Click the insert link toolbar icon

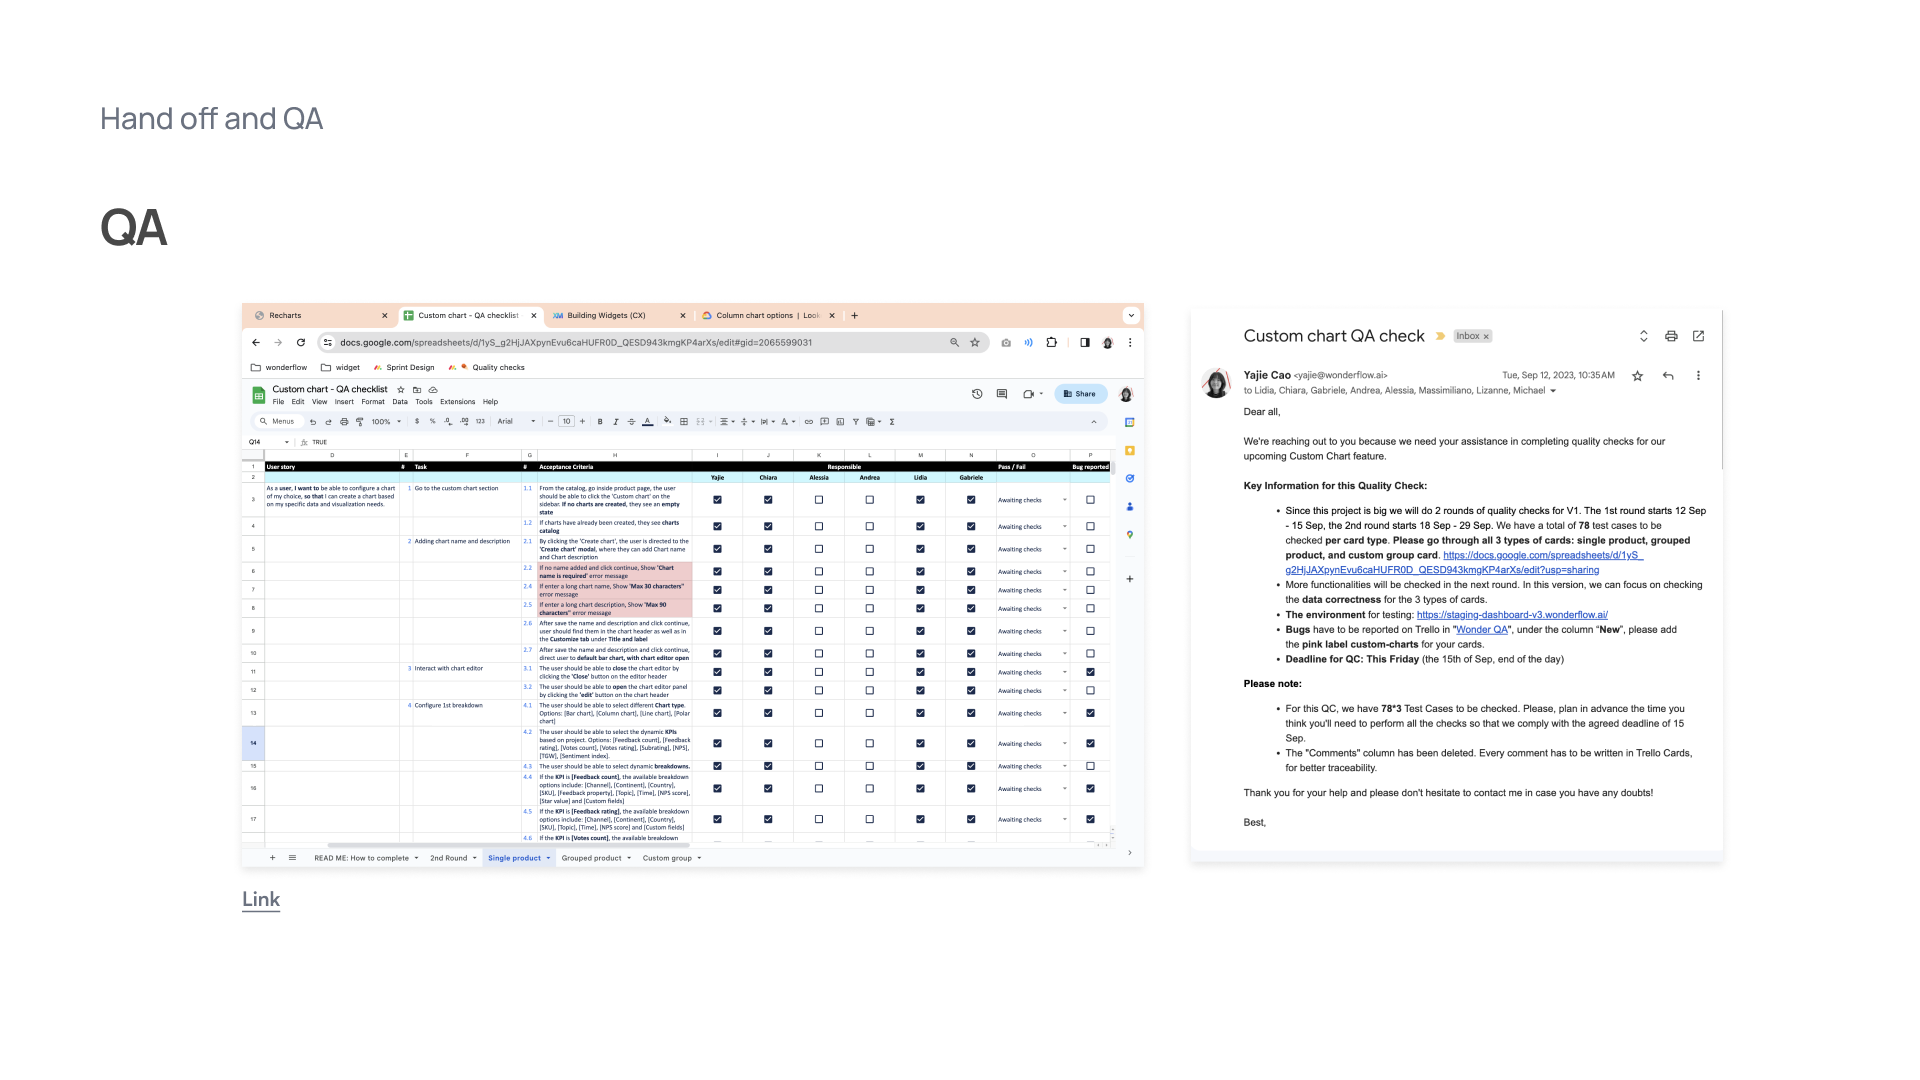(x=809, y=422)
